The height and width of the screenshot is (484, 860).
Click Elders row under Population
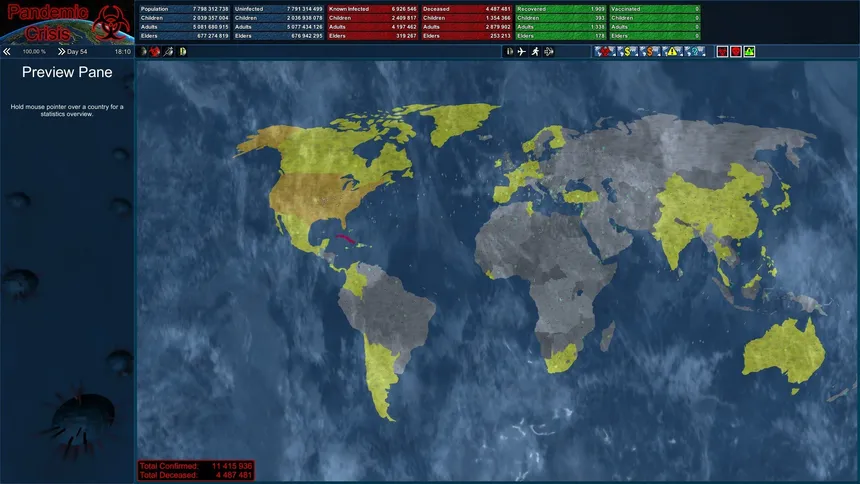point(184,36)
